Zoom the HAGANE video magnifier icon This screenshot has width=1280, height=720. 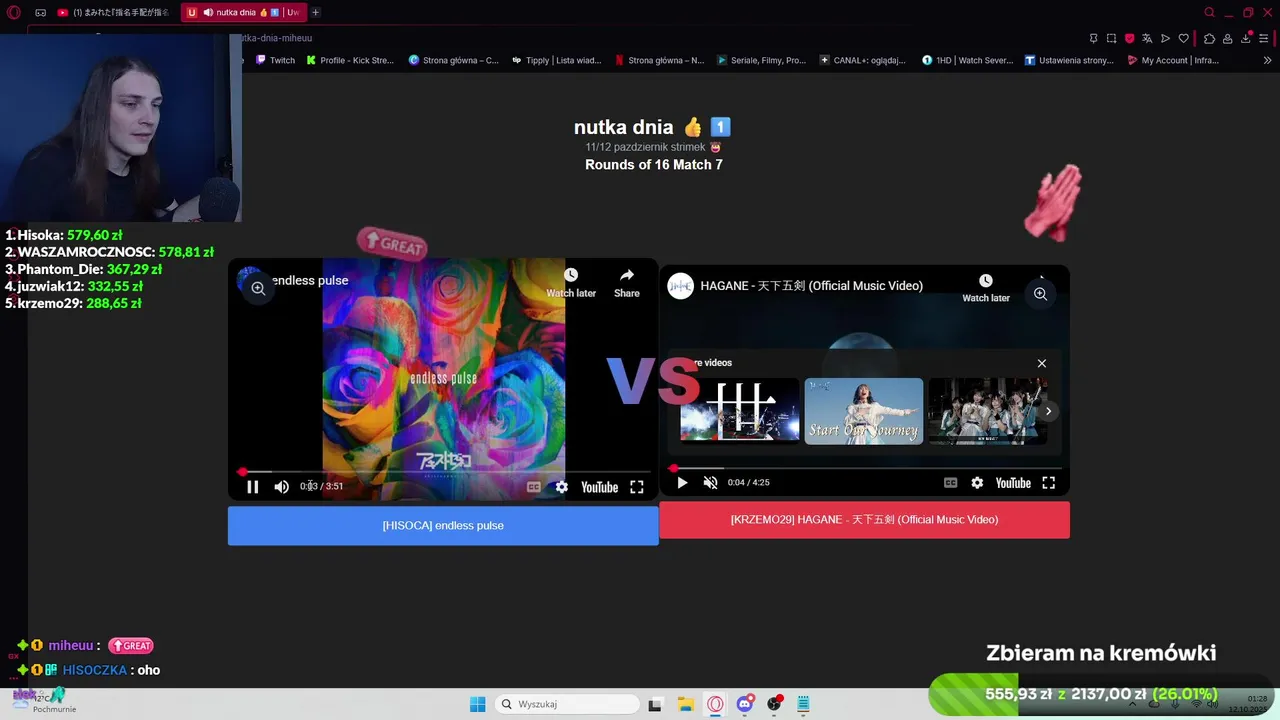click(1040, 294)
